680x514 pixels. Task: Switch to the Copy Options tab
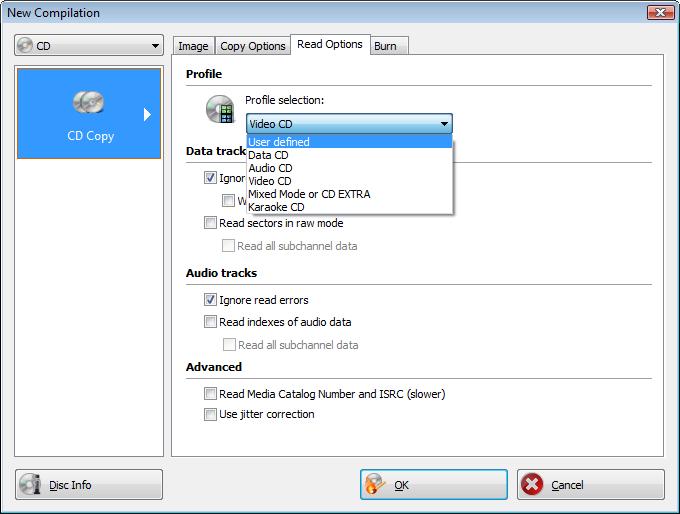coord(253,46)
